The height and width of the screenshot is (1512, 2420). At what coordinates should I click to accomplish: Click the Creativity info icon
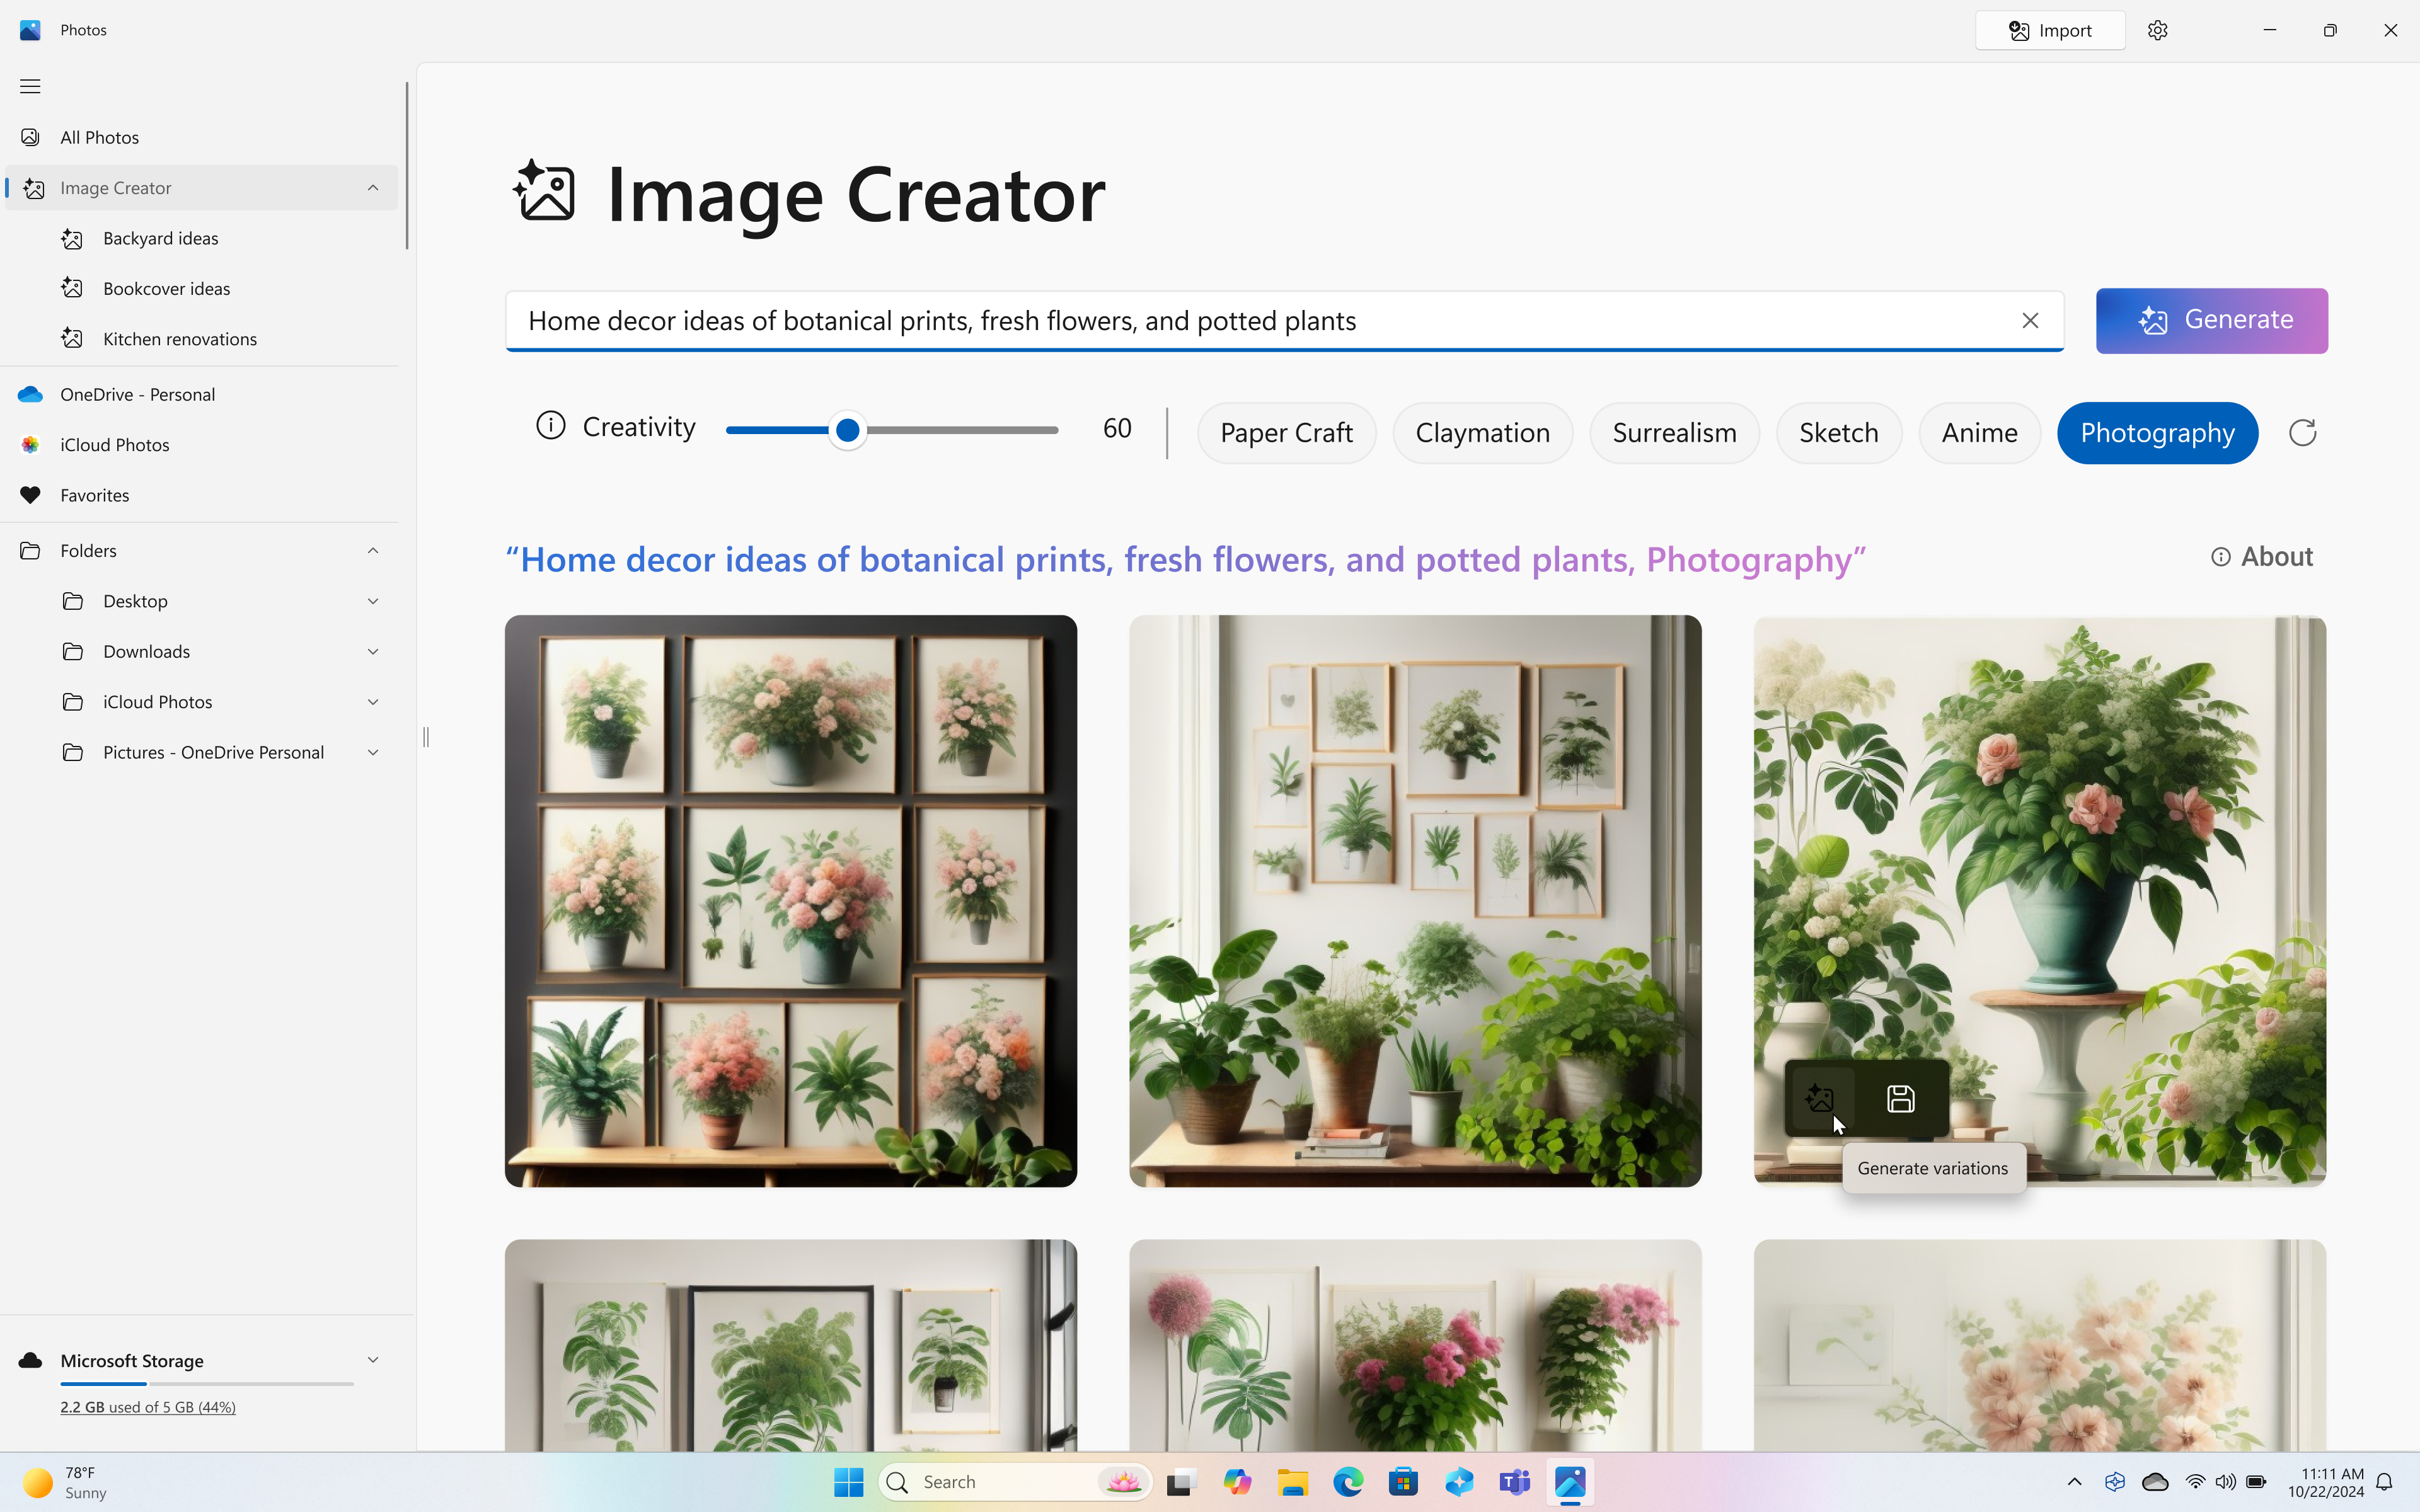click(550, 426)
